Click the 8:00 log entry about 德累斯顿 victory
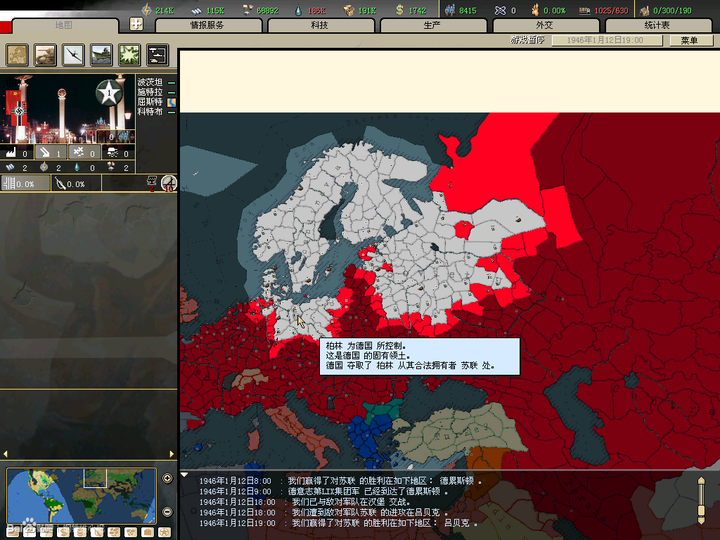 tap(340, 481)
